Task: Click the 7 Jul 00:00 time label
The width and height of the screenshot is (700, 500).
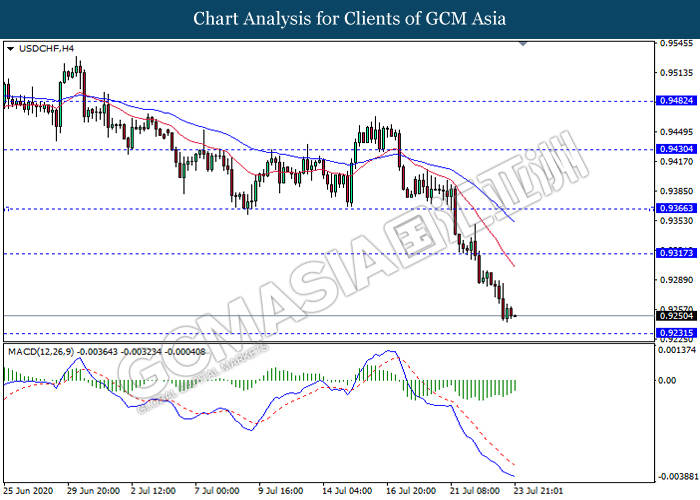Action: (x=217, y=491)
